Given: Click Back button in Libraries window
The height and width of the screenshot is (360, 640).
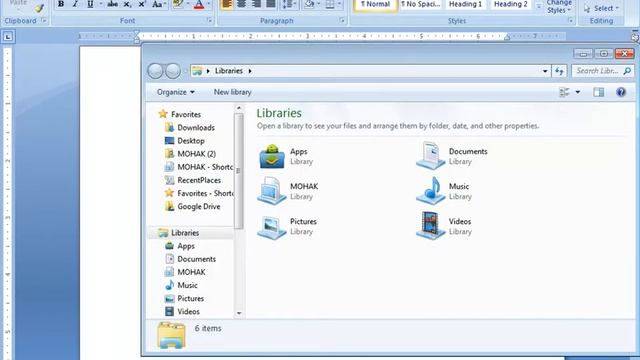Looking at the screenshot, I should click(155, 71).
